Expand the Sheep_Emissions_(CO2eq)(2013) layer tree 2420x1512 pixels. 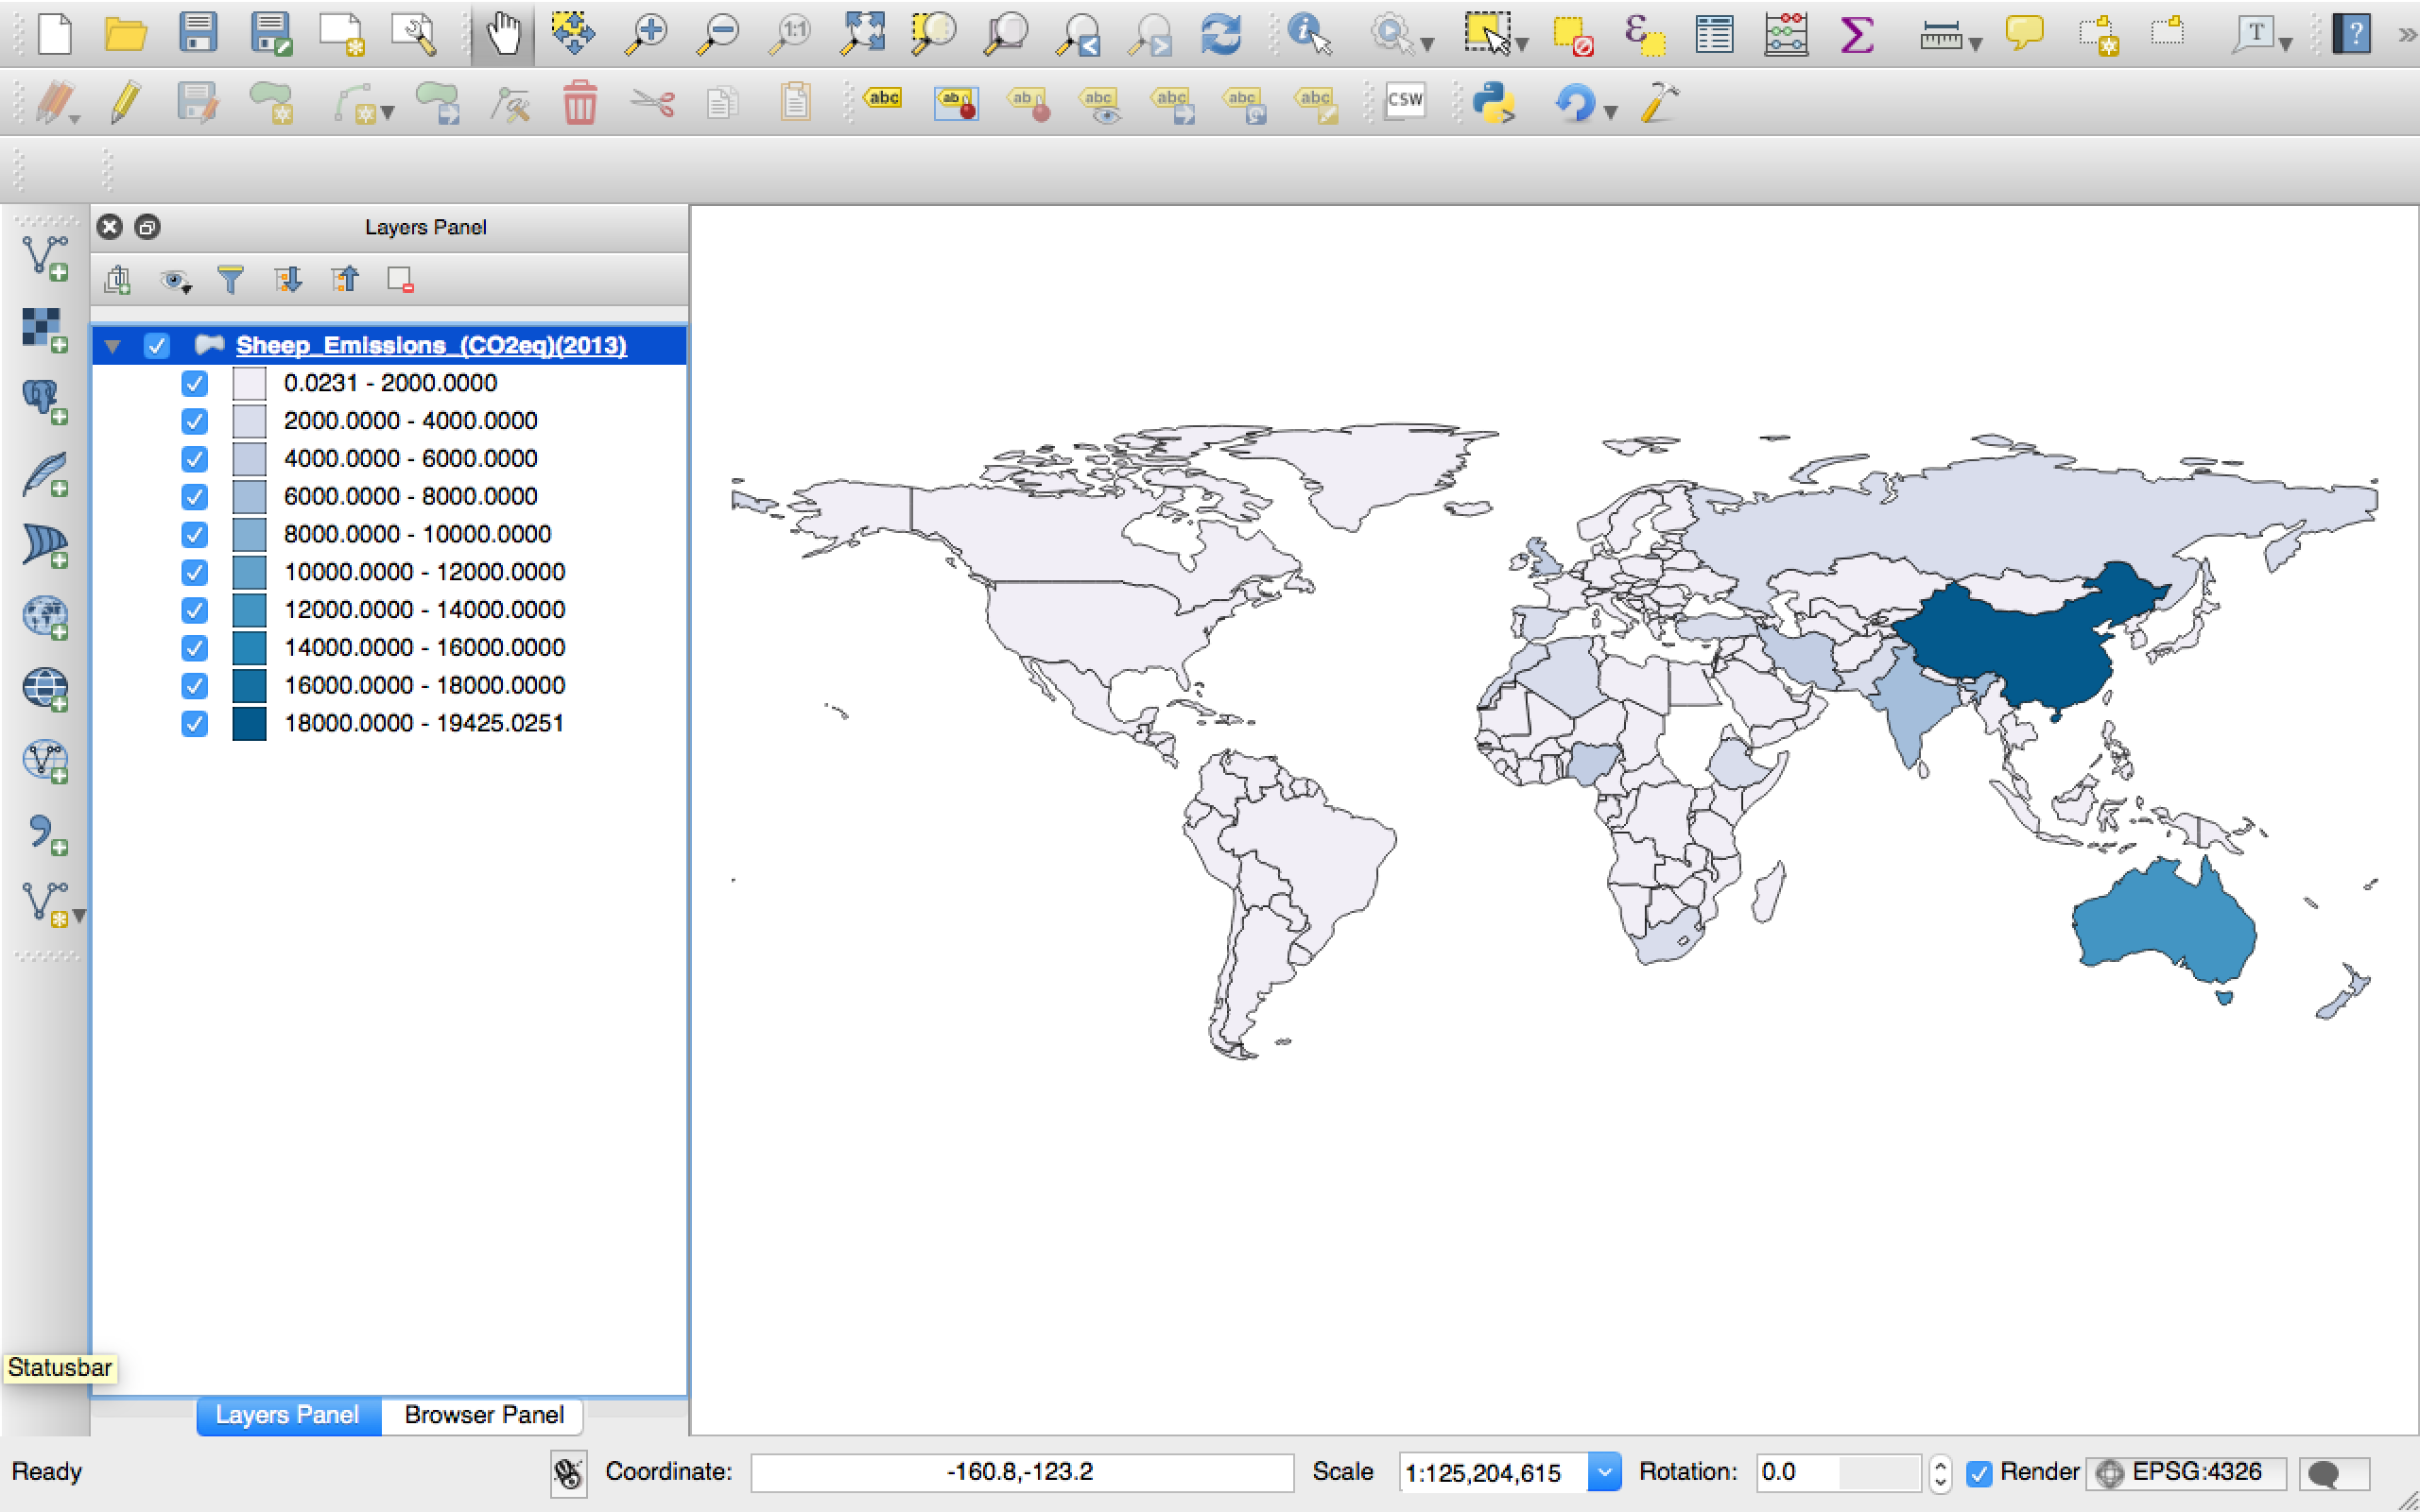pyautogui.click(x=112, y=343)
